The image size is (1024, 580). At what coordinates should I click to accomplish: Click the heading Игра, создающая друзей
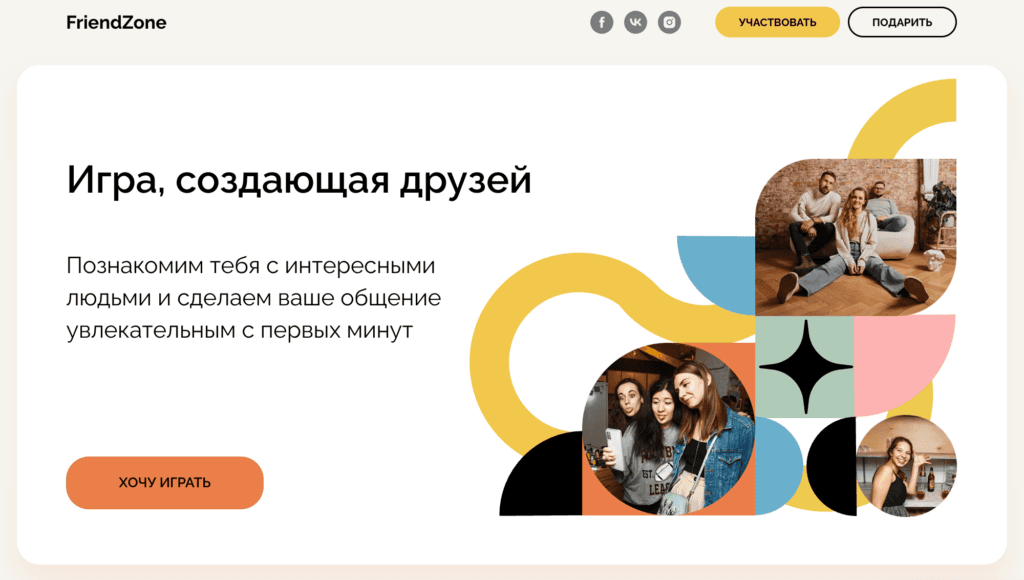tap(299, 181)
